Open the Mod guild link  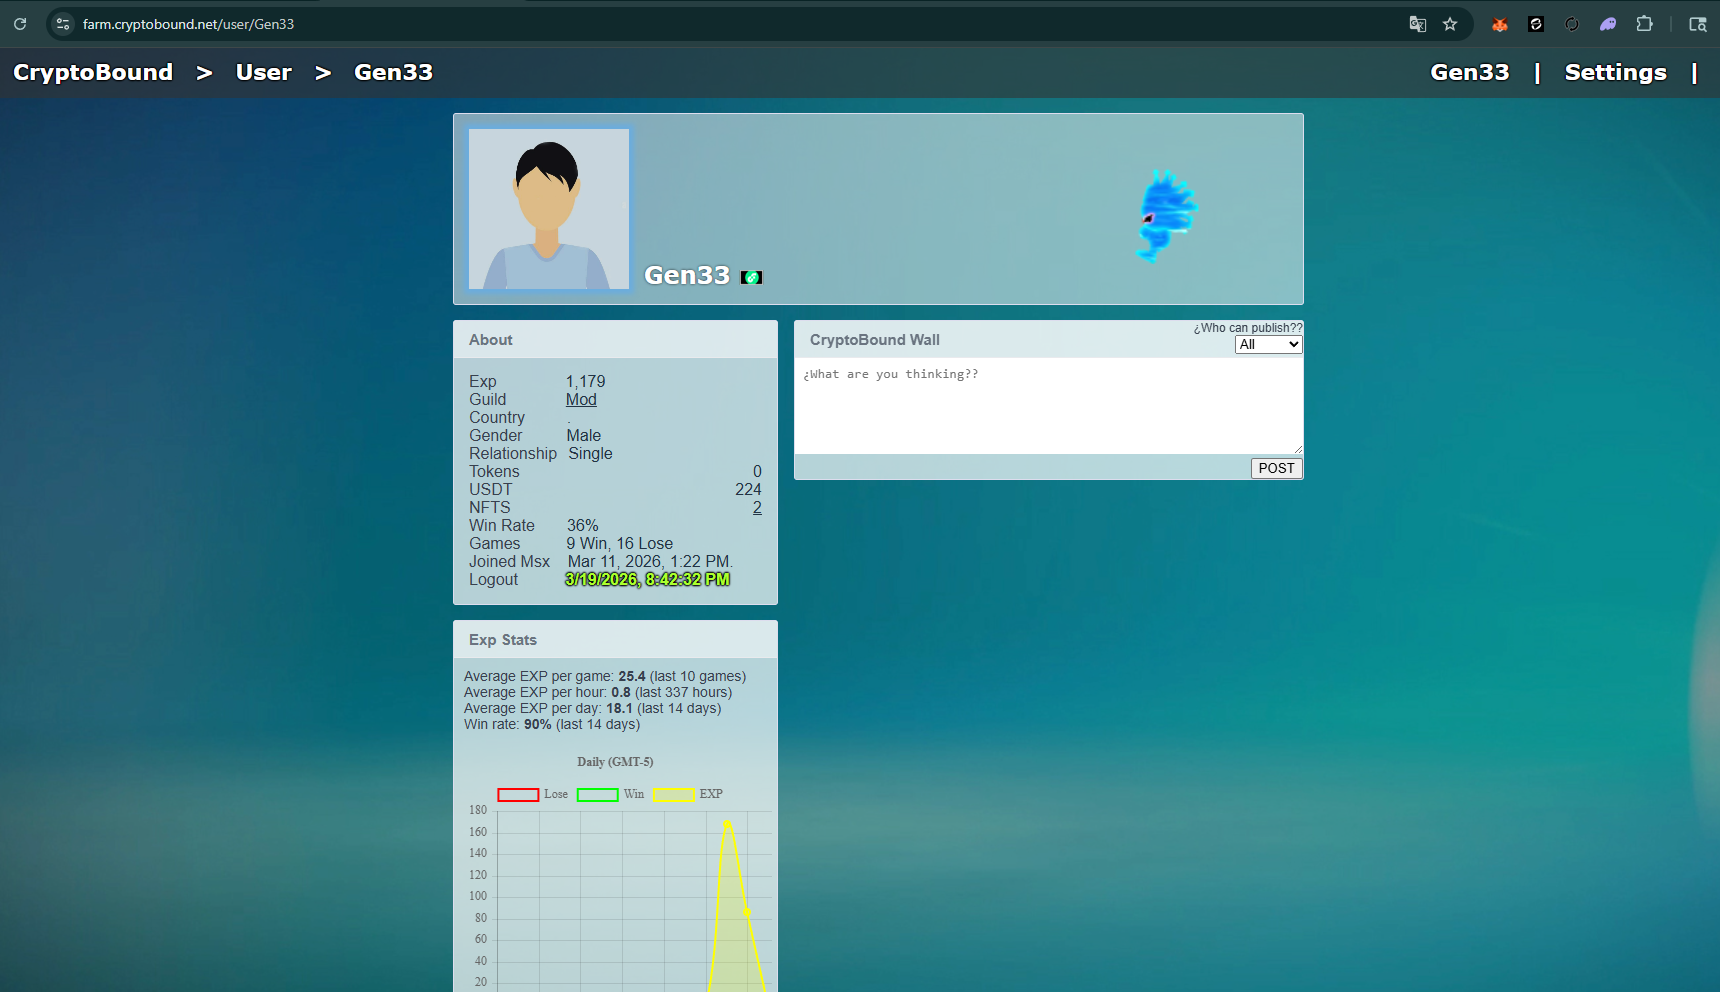tap(581, 399)
